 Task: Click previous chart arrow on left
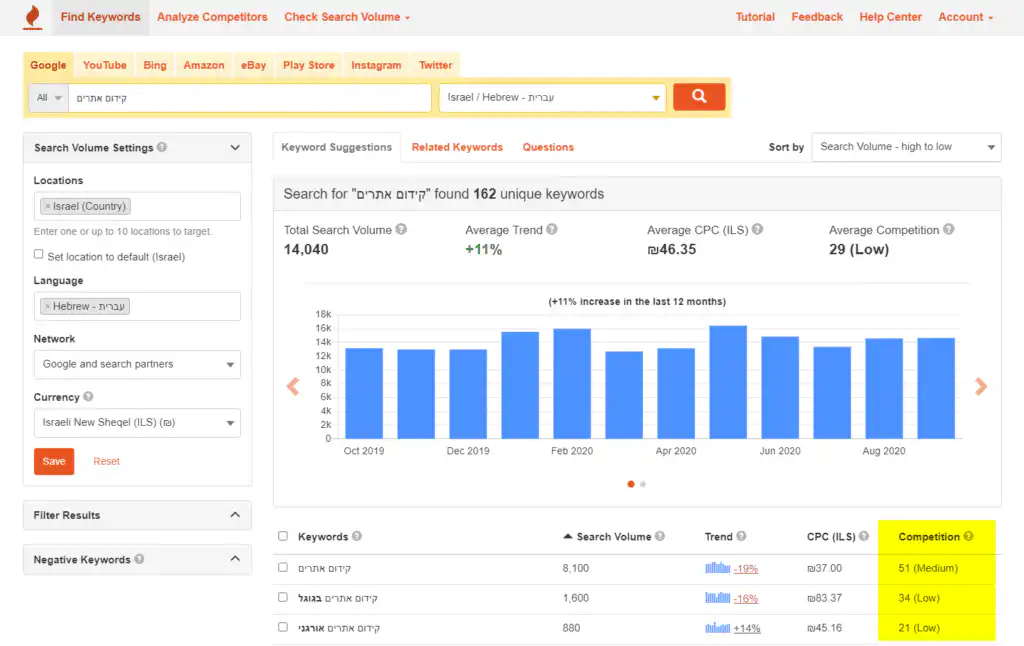pyautogui.click(x=293, y=387)
